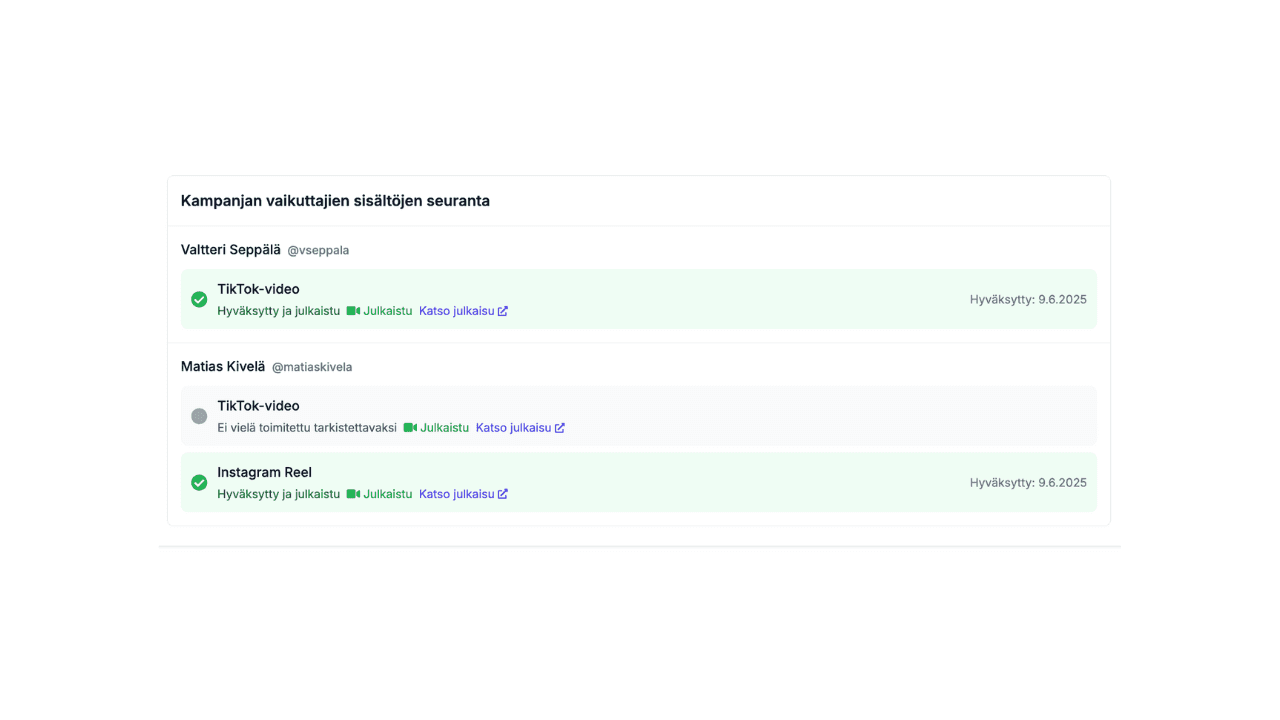Click TikTok-video title under Valtteri Seppälä

(258, 289)
